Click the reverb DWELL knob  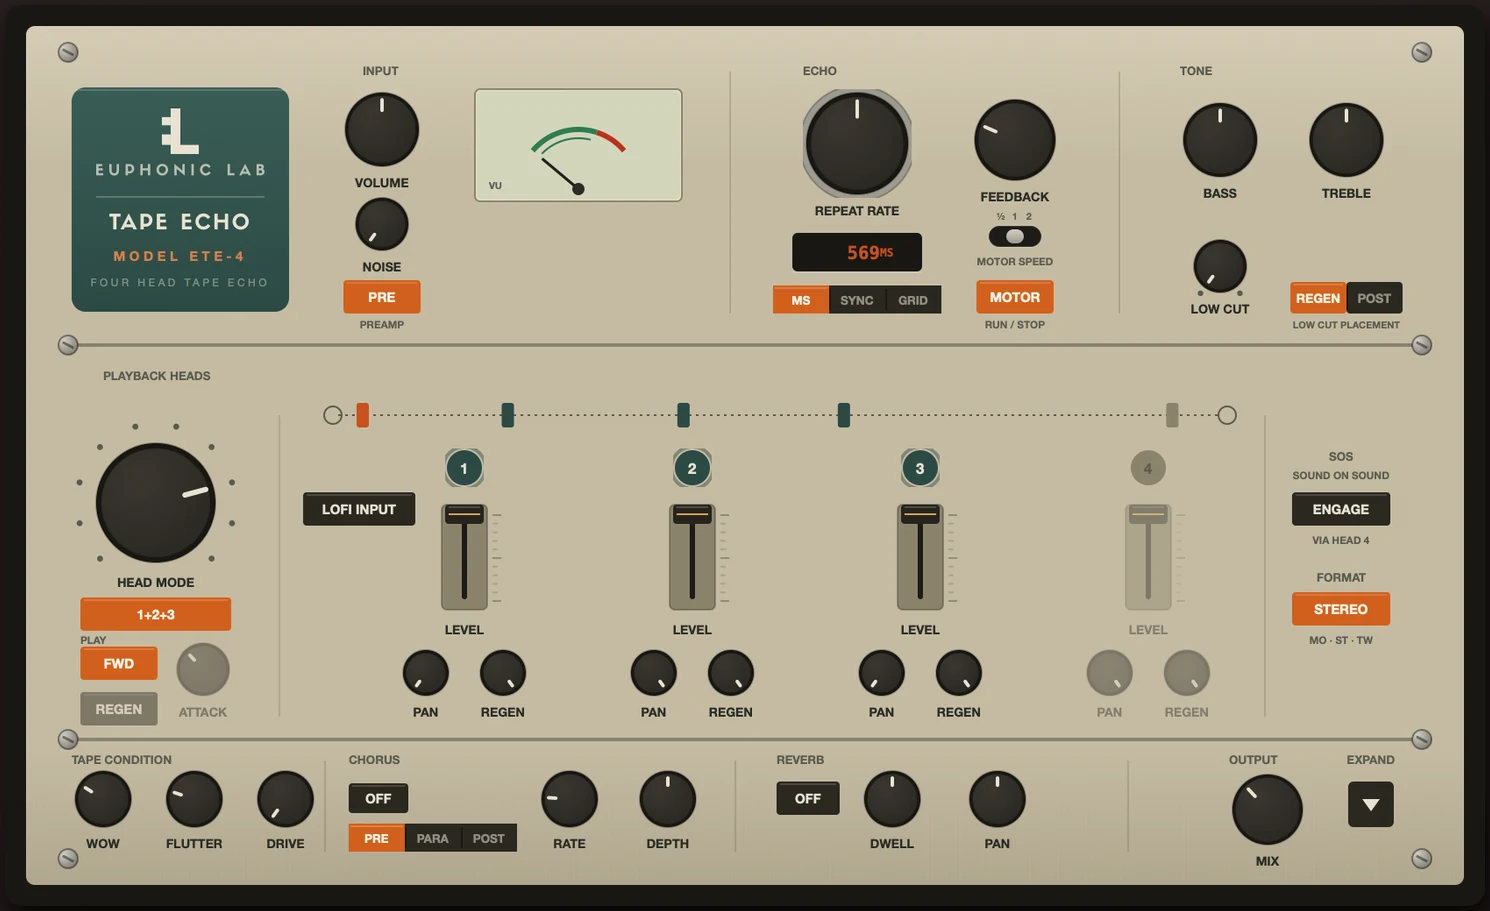pyautogui.click(x=892, y=799)
